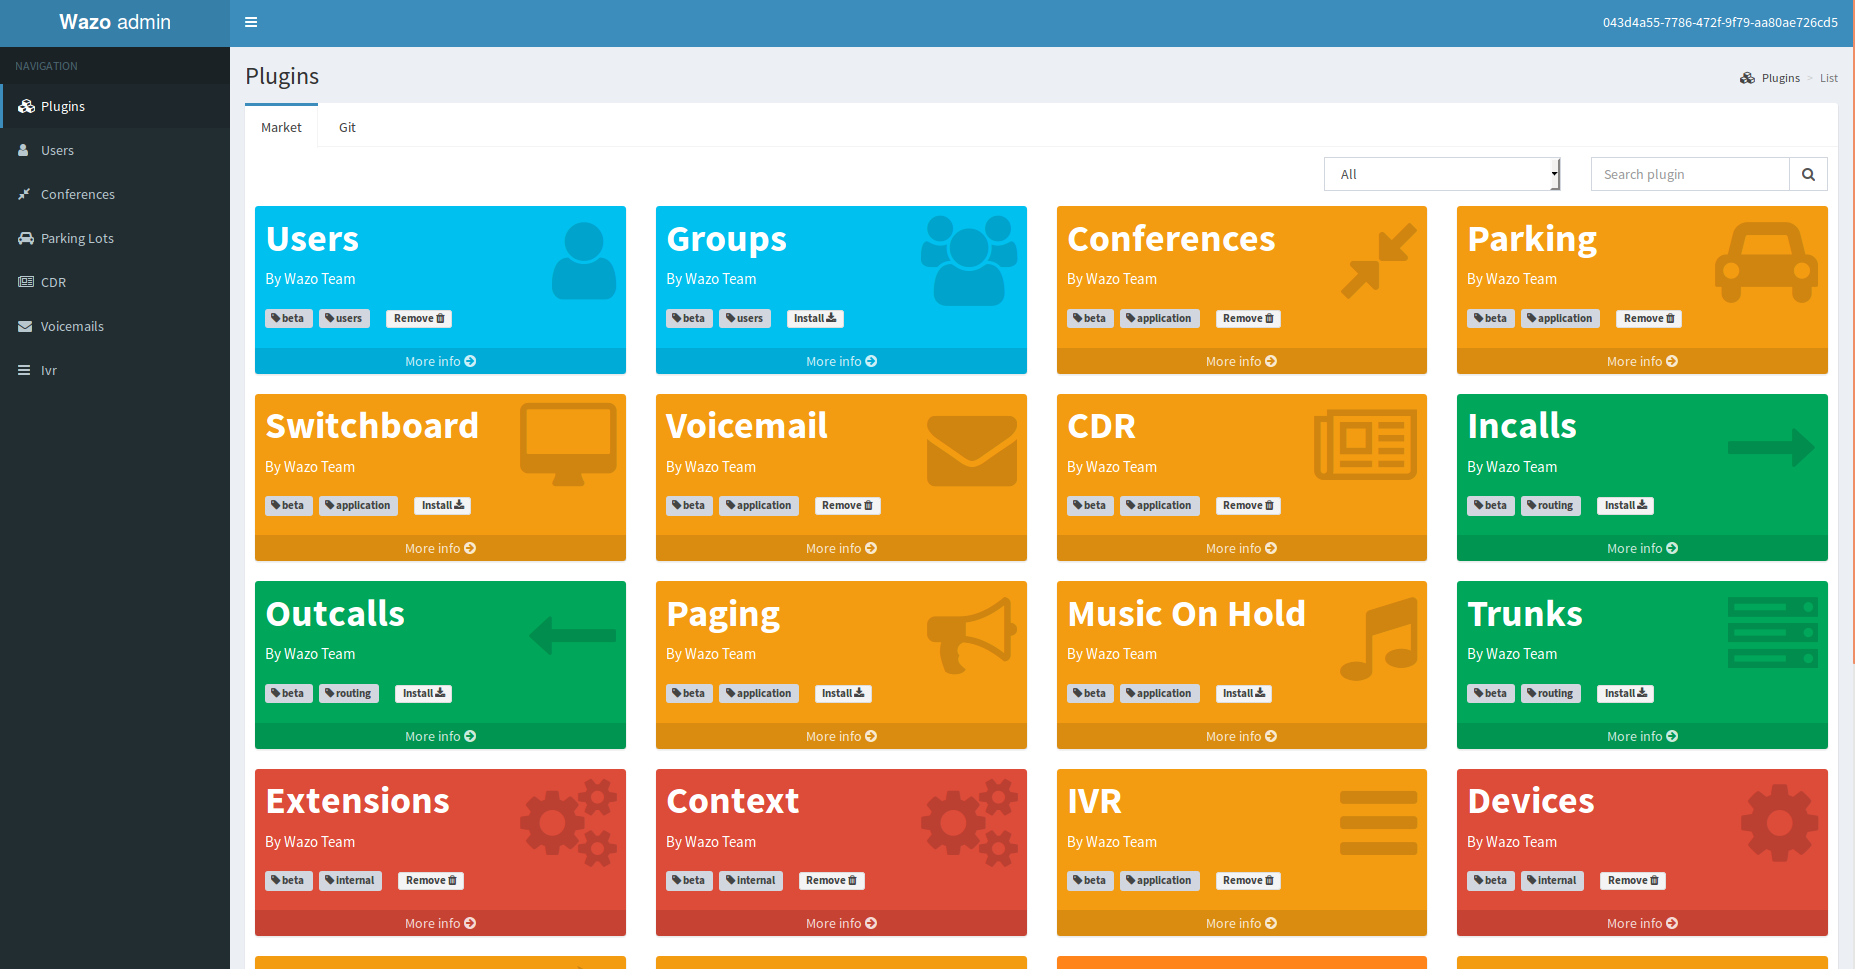Install the Trunks plugin
1855x969 pixels.
coord(1625,693)
